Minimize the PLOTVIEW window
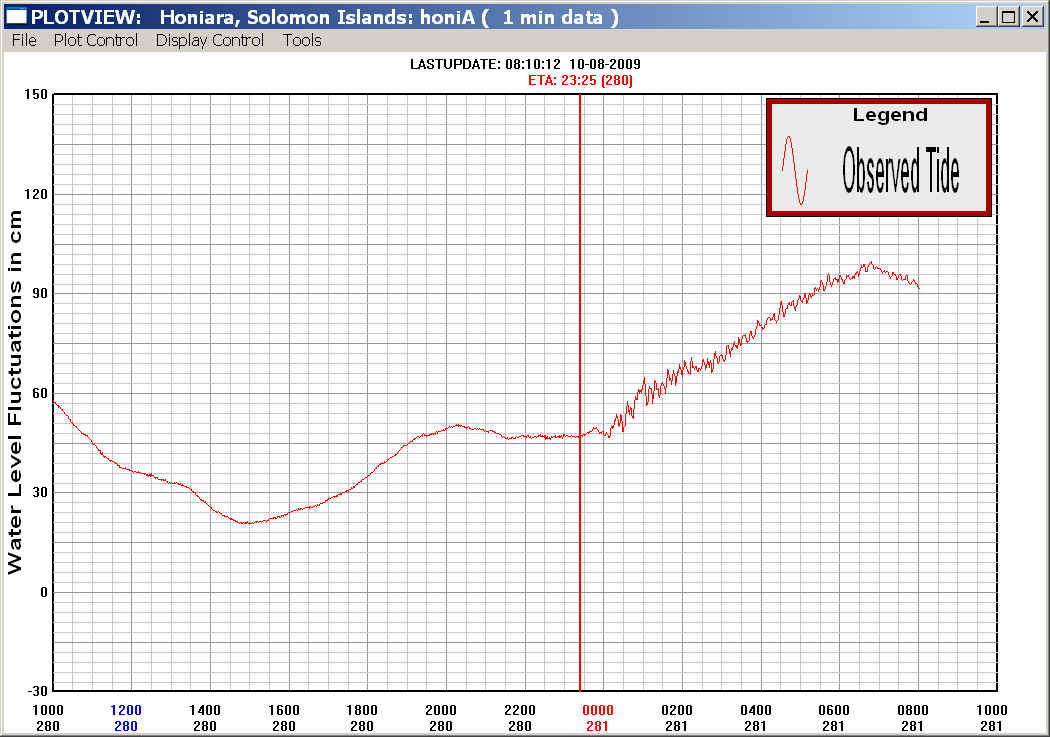This screenshot has width=1050, height=737. [x=986, y=17]
